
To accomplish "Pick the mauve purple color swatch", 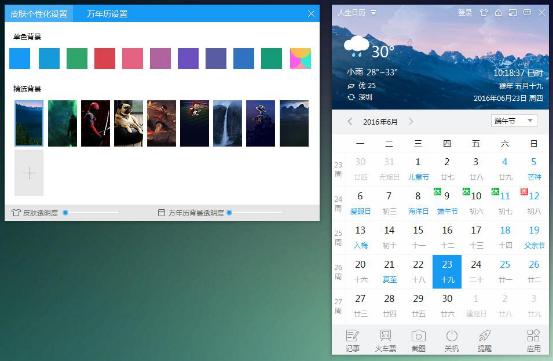I will [160, 59].
